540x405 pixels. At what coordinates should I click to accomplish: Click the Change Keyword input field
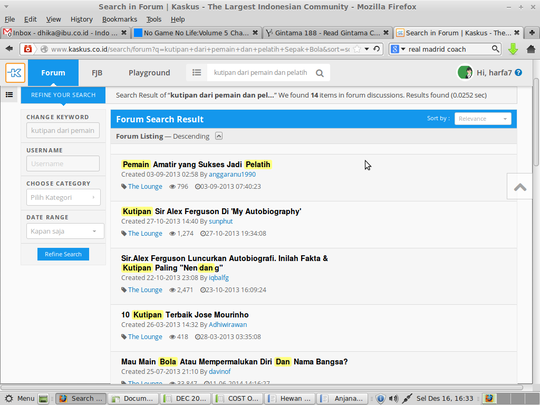[x=63, y=130]
